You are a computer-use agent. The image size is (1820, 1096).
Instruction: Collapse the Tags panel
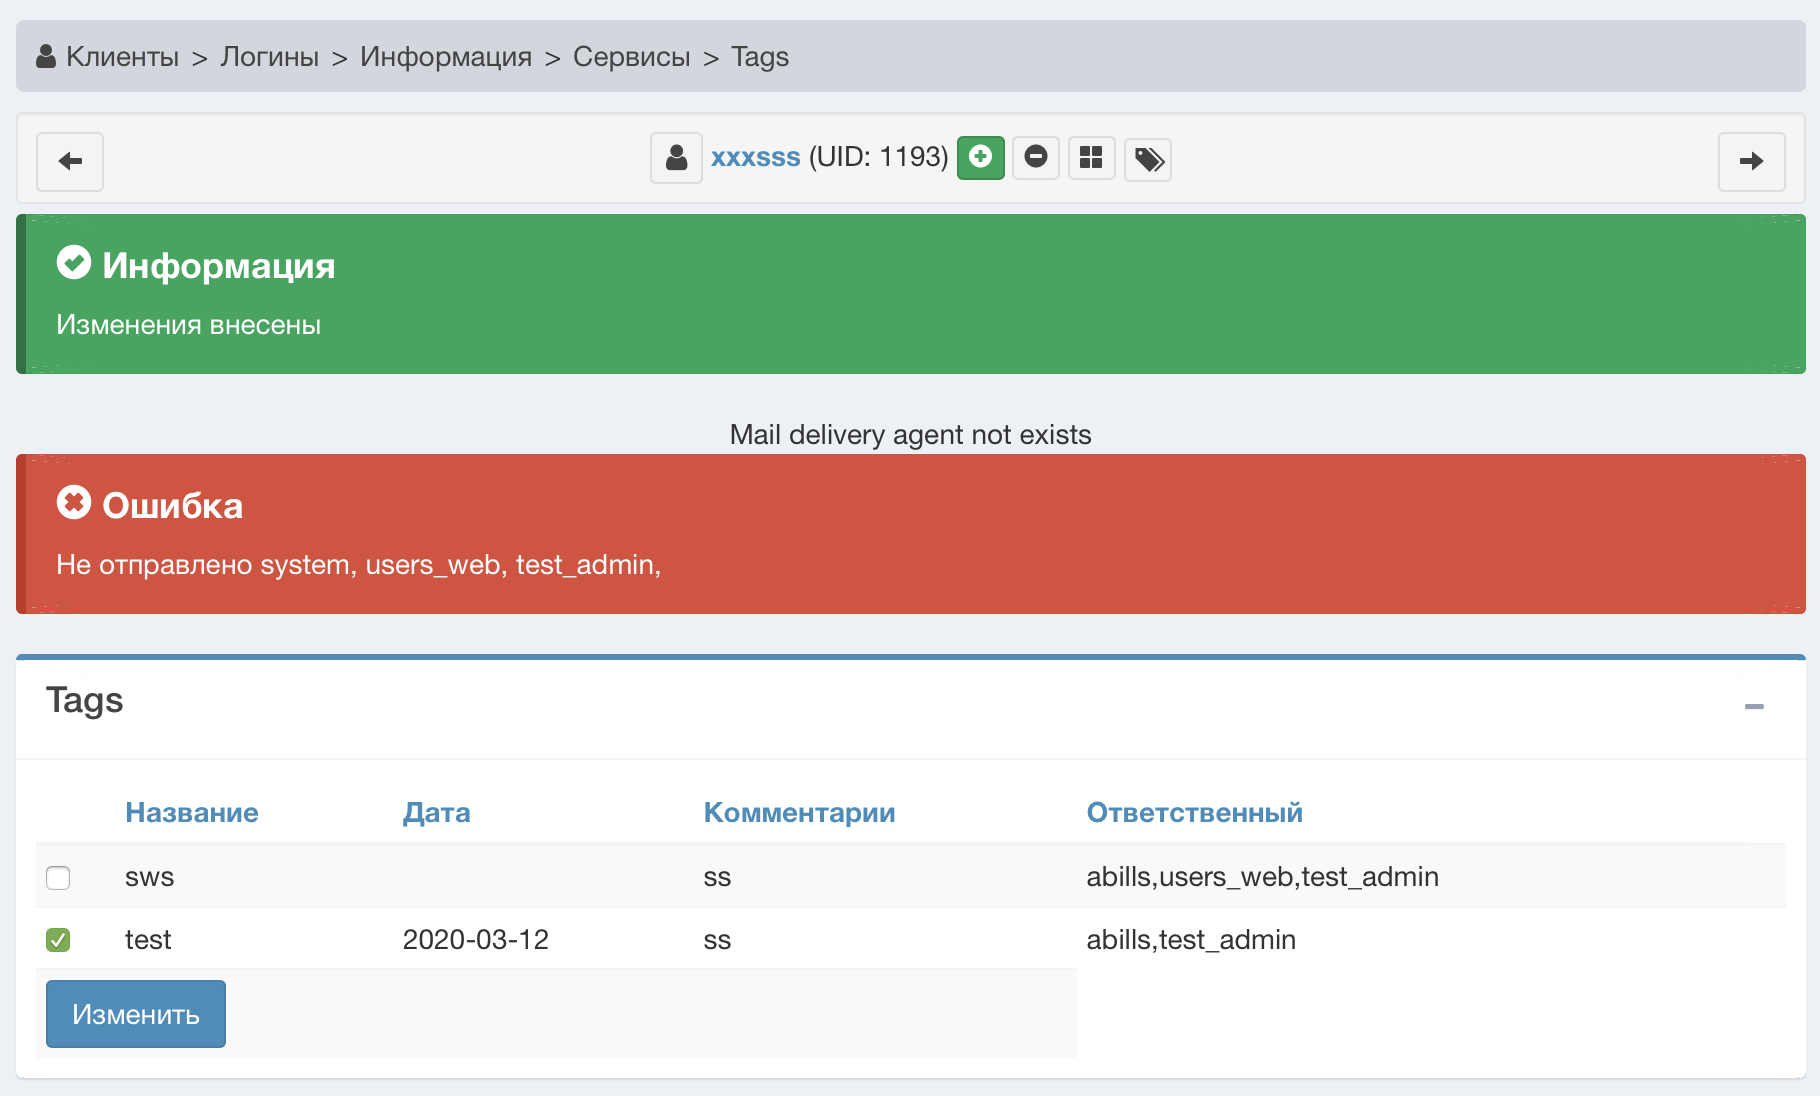[x=1754, y=707]
